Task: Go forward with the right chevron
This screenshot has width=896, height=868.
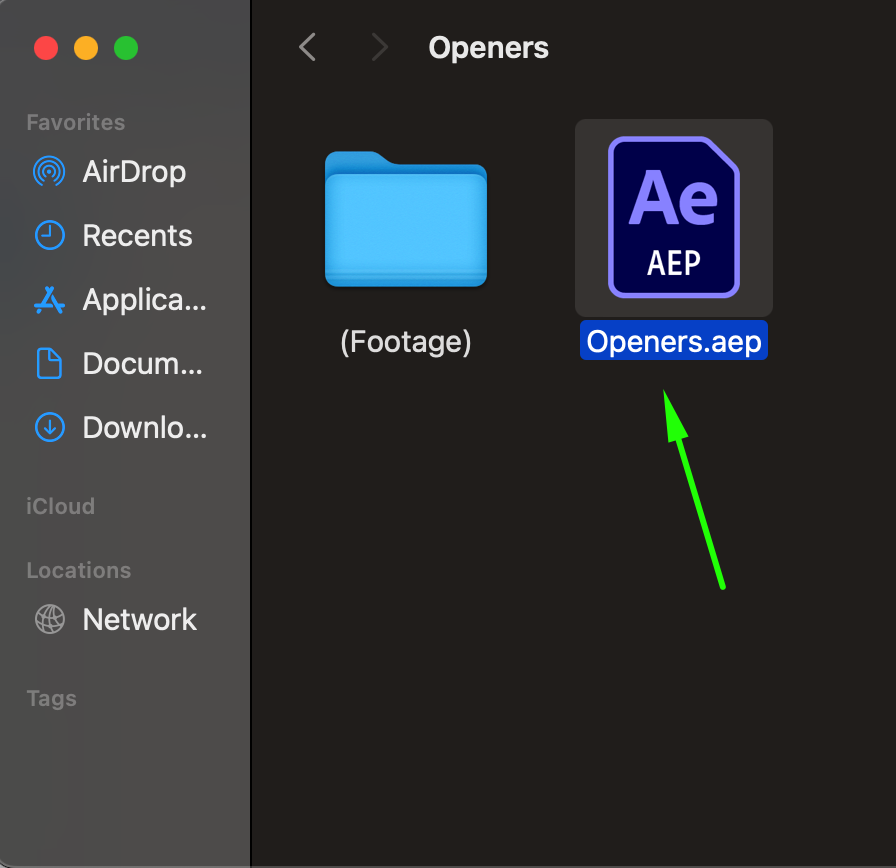Action: [379, 47]
